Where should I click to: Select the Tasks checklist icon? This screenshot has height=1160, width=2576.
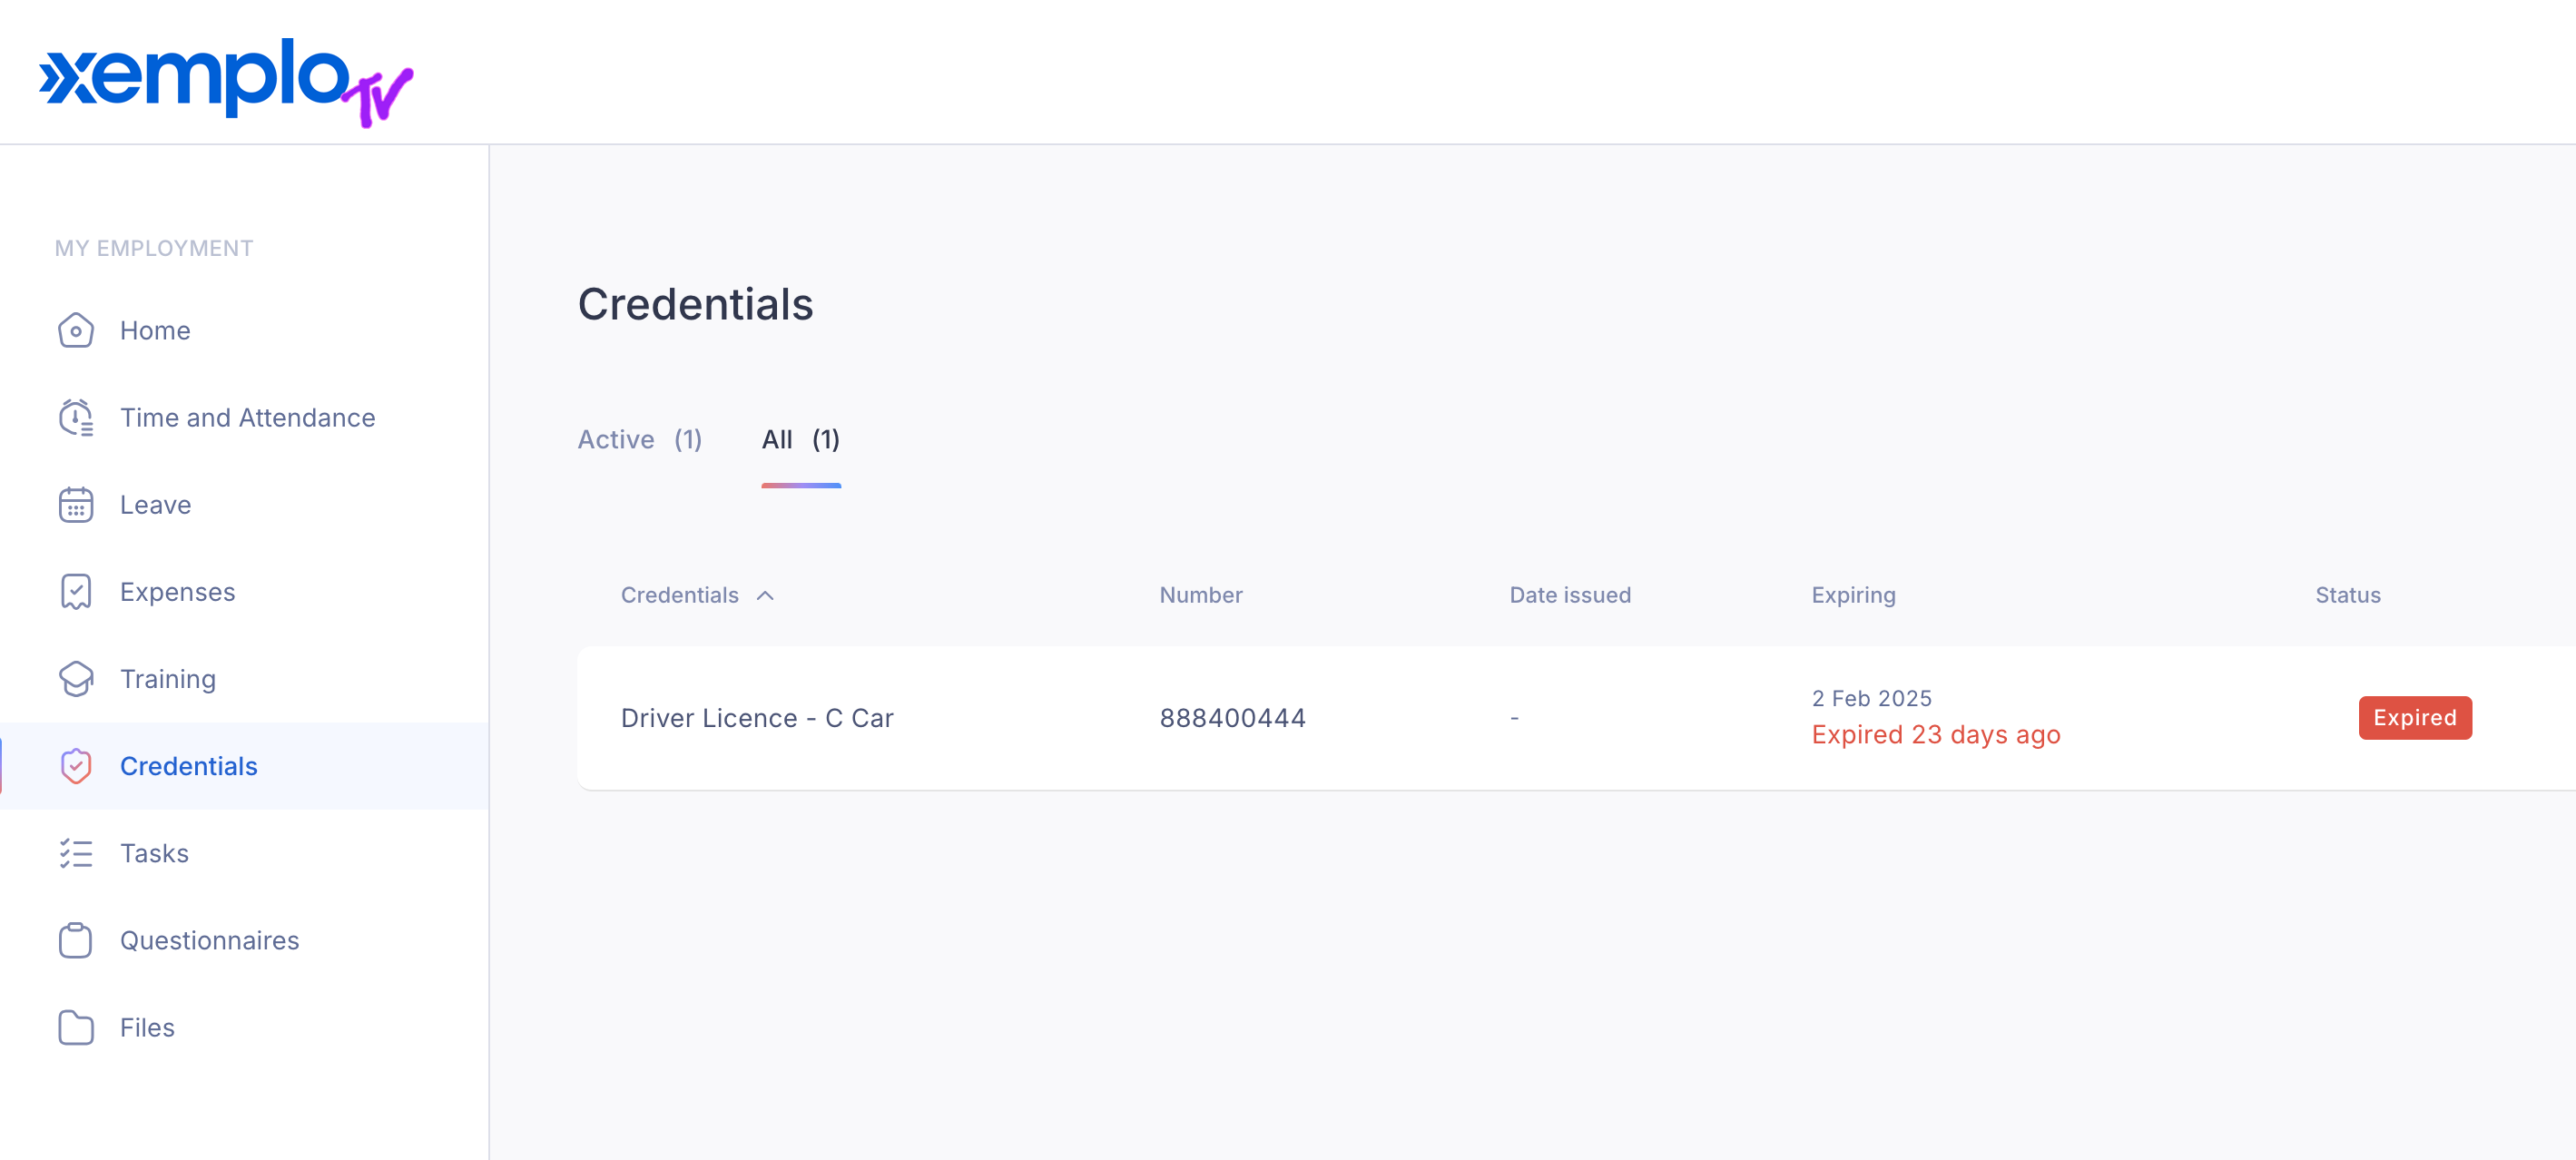coord(76,853)
